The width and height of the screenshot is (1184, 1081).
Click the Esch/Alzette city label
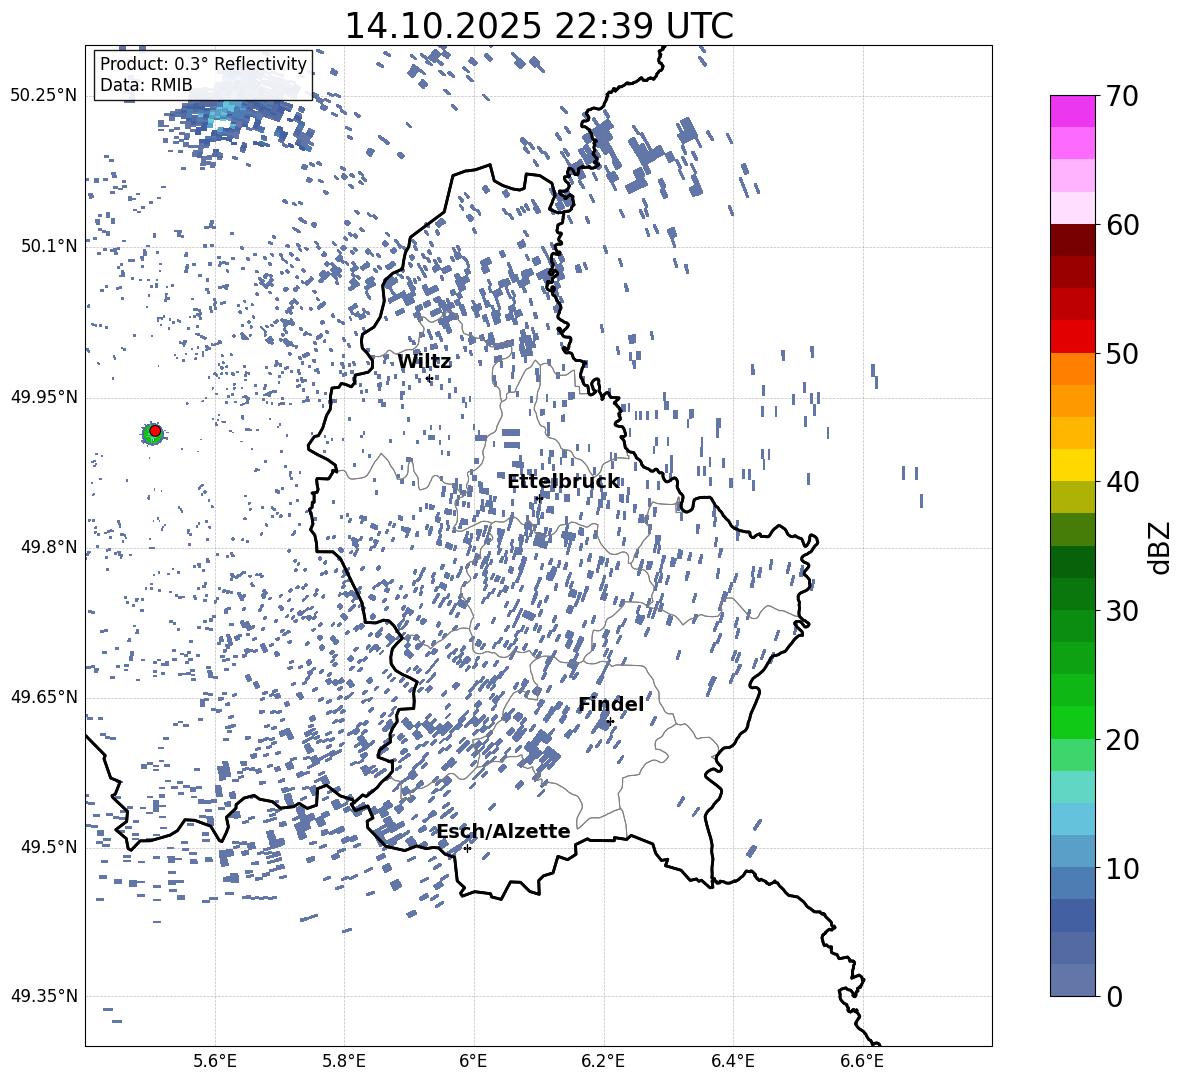pos(504,831)
